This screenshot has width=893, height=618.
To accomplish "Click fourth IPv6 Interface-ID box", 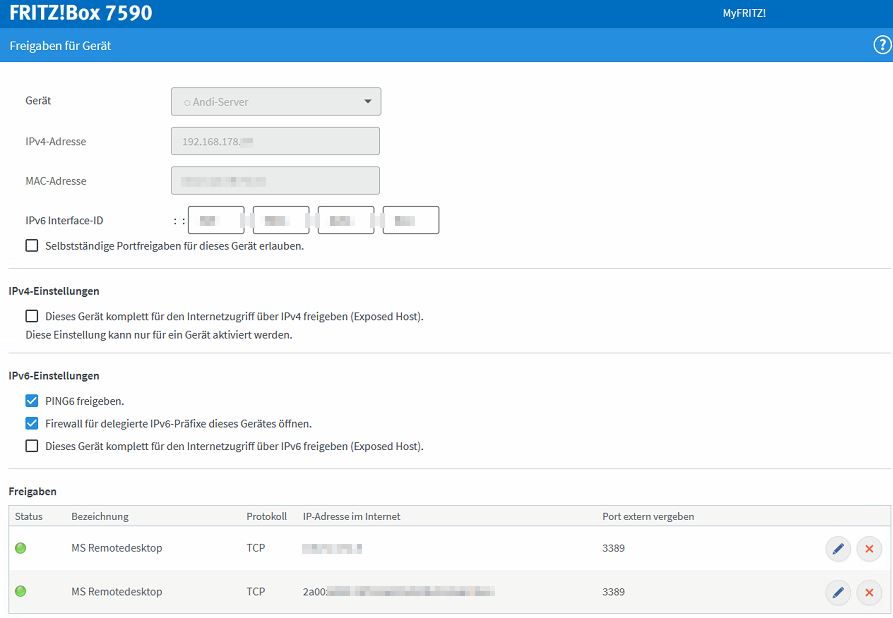I will (x=411, y=220).
